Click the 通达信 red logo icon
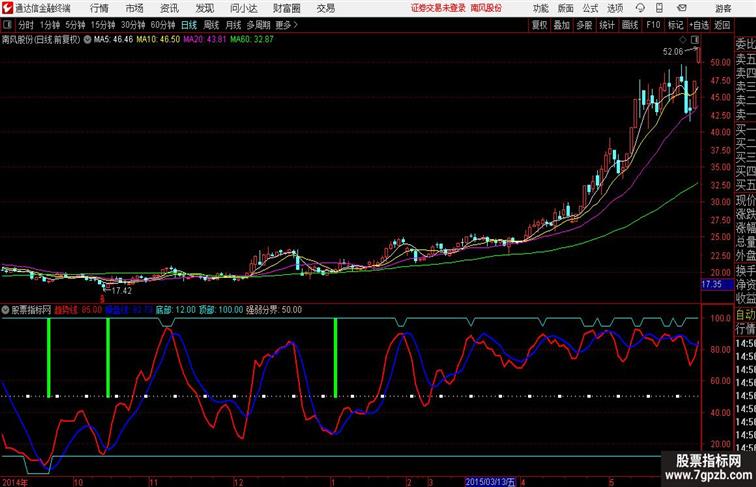The image size is (756, 487). pyautogui.click(x=7, y=8)
